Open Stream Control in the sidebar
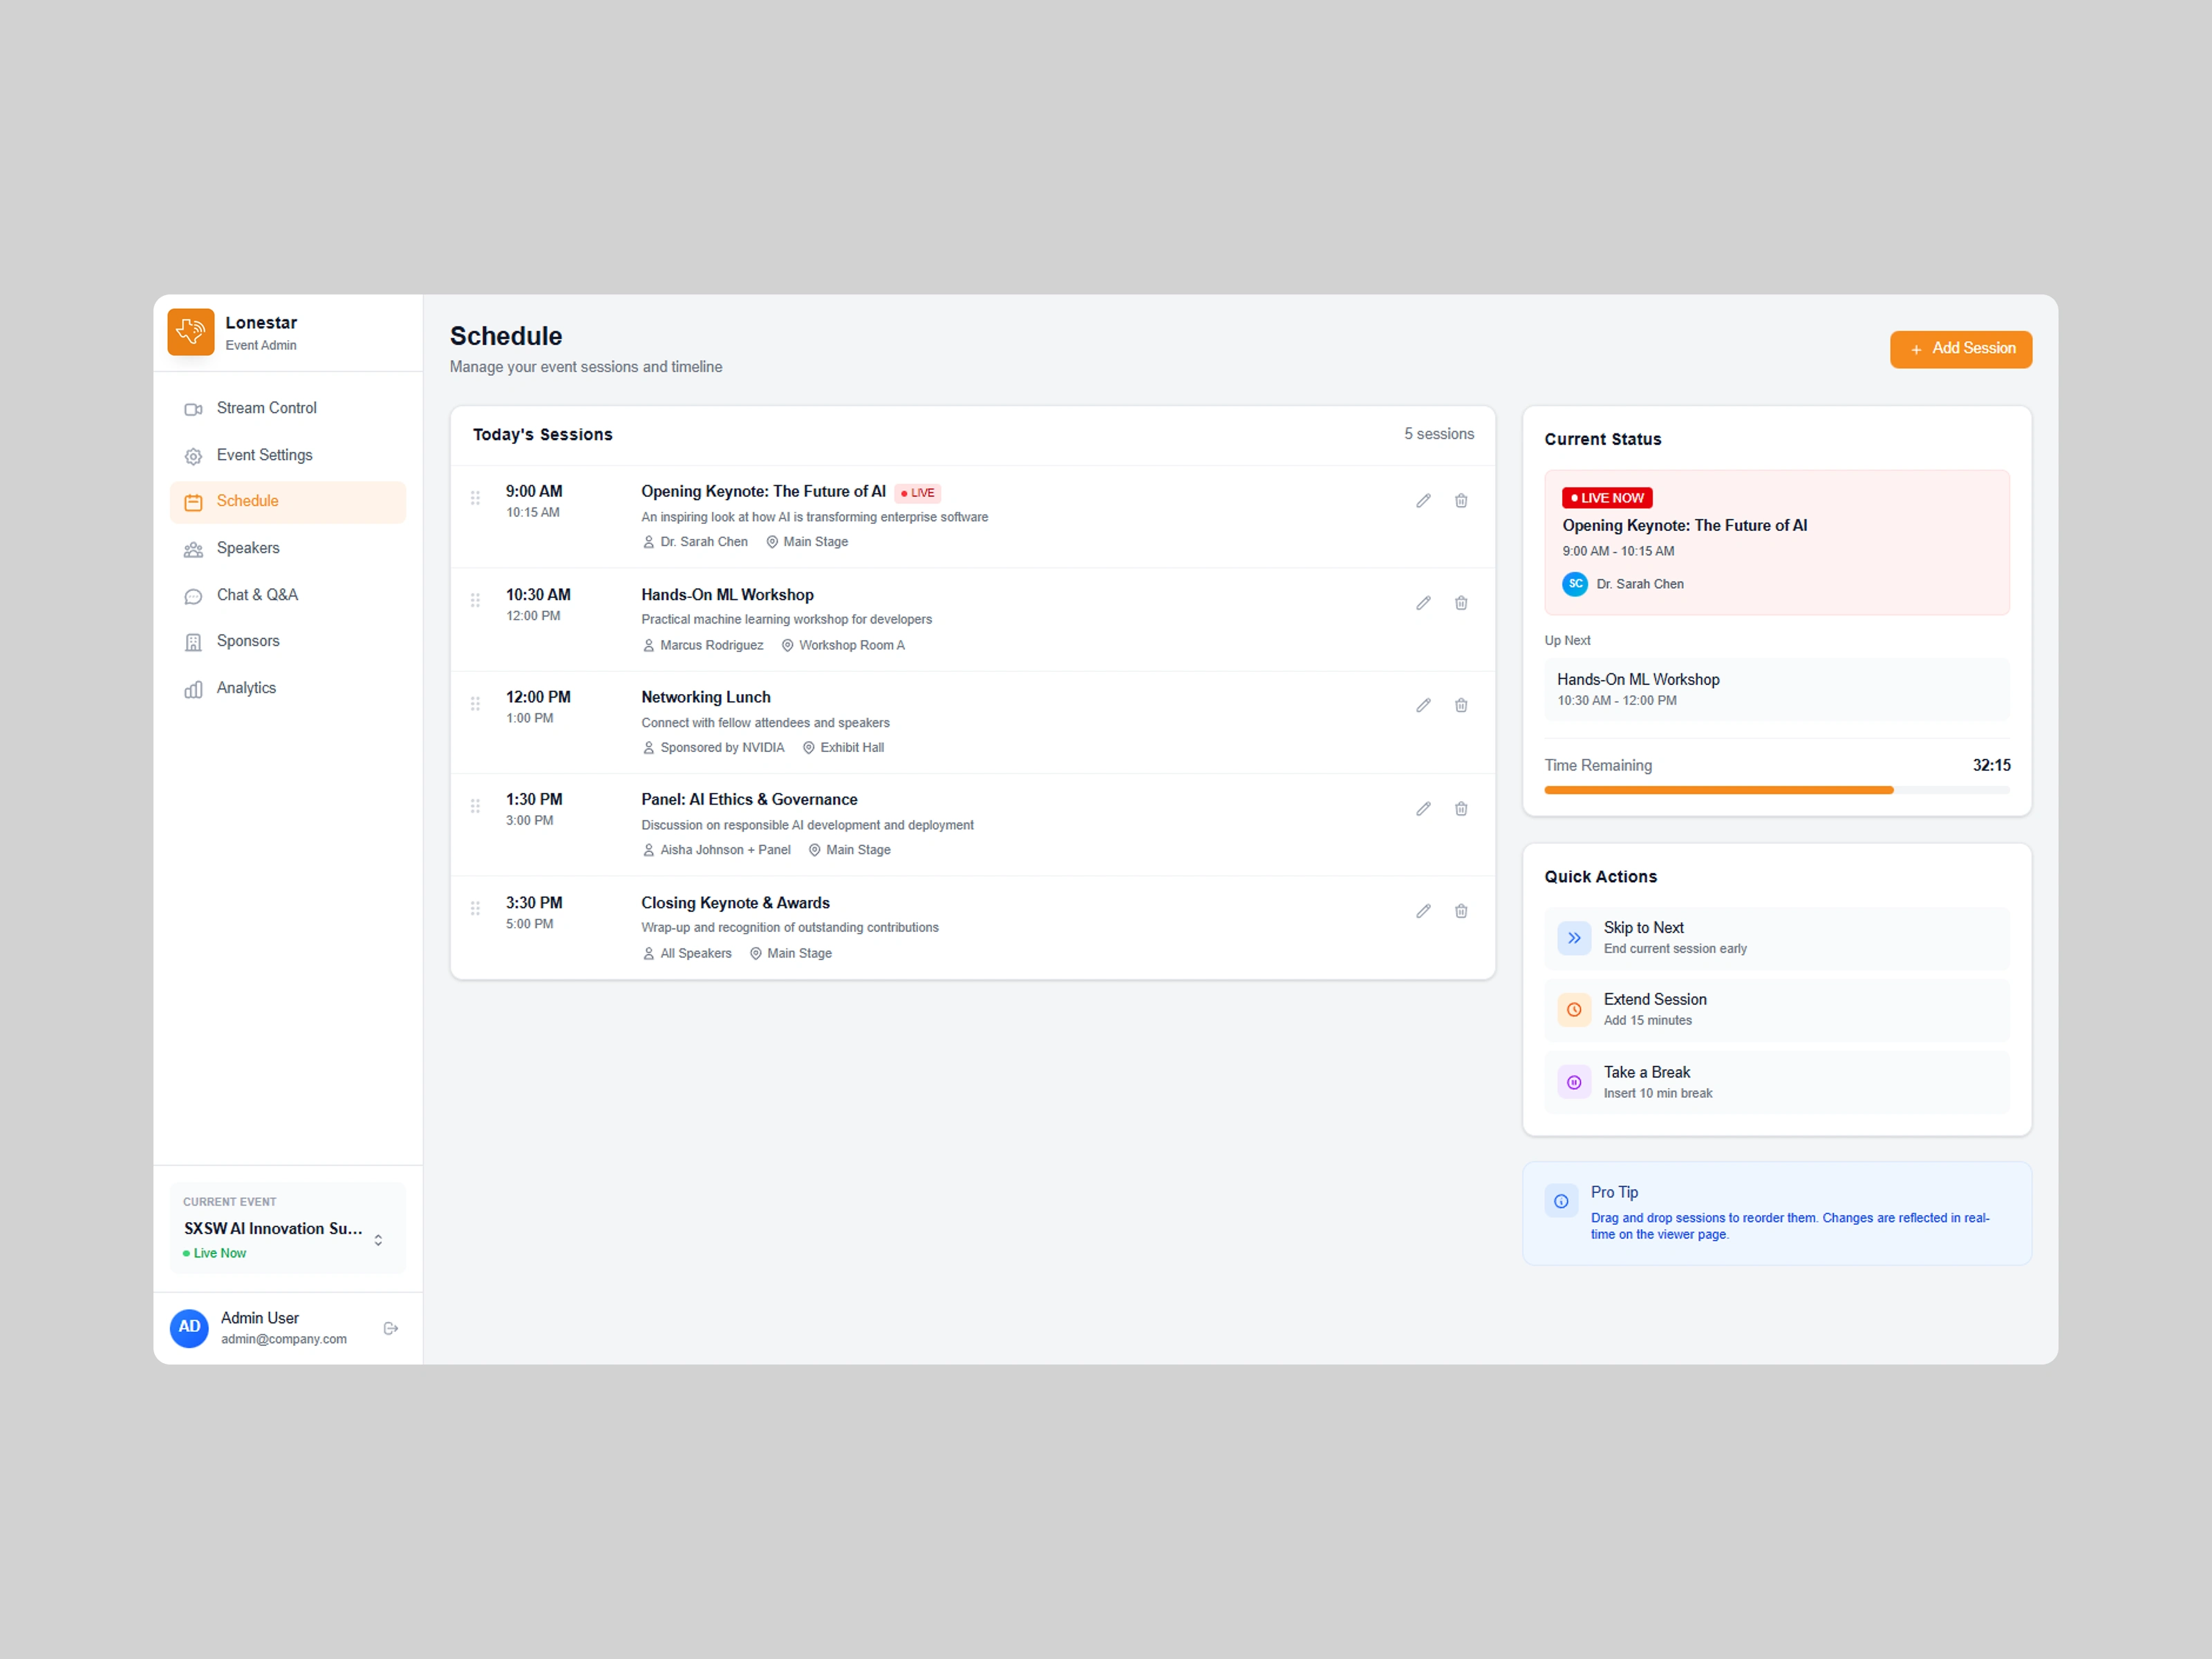The height and width of the screenshot is (1659, 2212). pyautogui.click(x=266, y=408)
